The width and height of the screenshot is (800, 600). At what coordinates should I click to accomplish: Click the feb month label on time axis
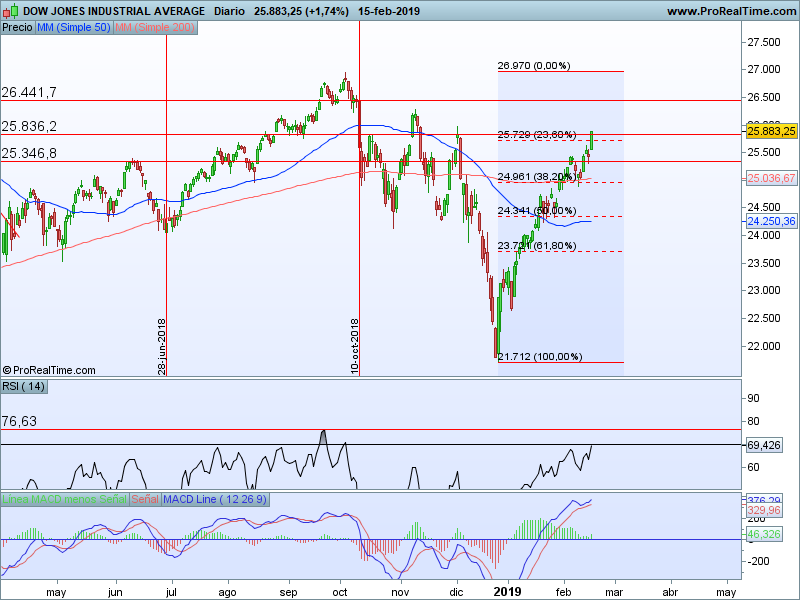click(x=563, y=592)
